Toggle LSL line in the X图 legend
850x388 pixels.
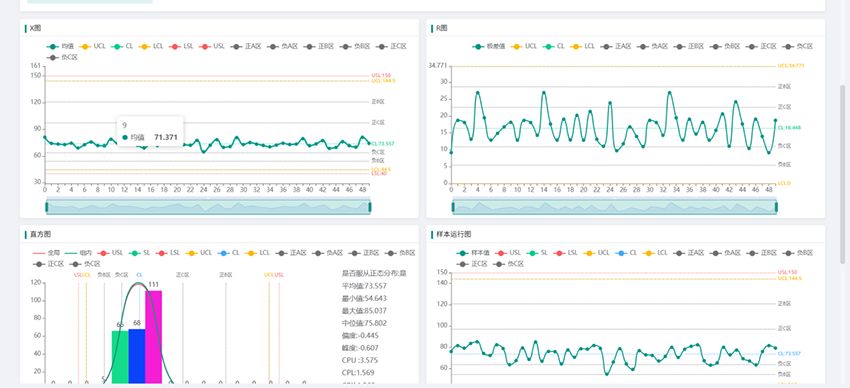[182, 47]
